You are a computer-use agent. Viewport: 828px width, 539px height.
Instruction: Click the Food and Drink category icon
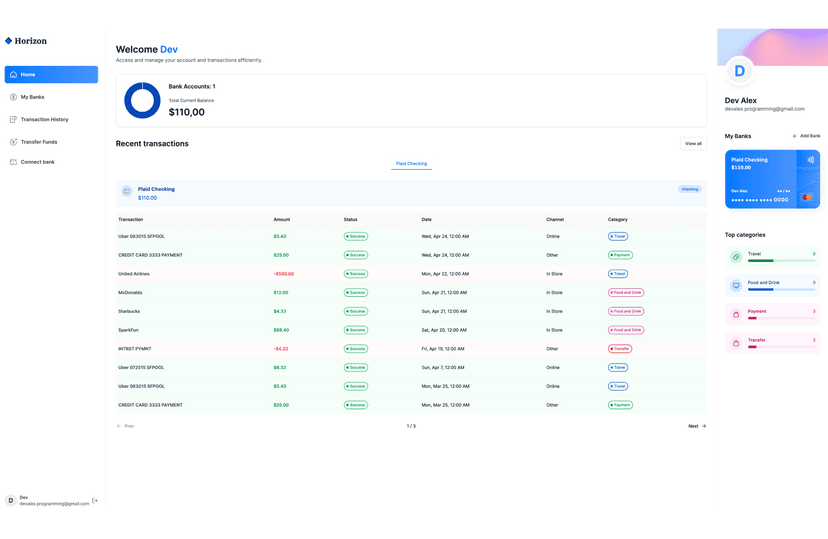click(x=736, y=285)
